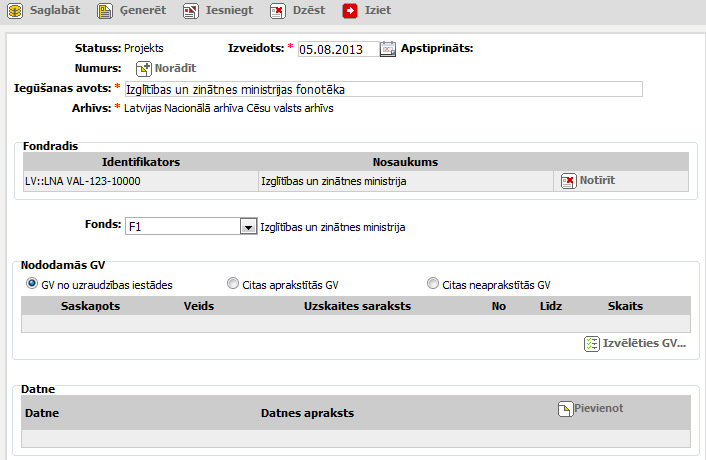Click the Norādīt number icon
The width and height of the screenshot is (706, 460).
point(143,68)
